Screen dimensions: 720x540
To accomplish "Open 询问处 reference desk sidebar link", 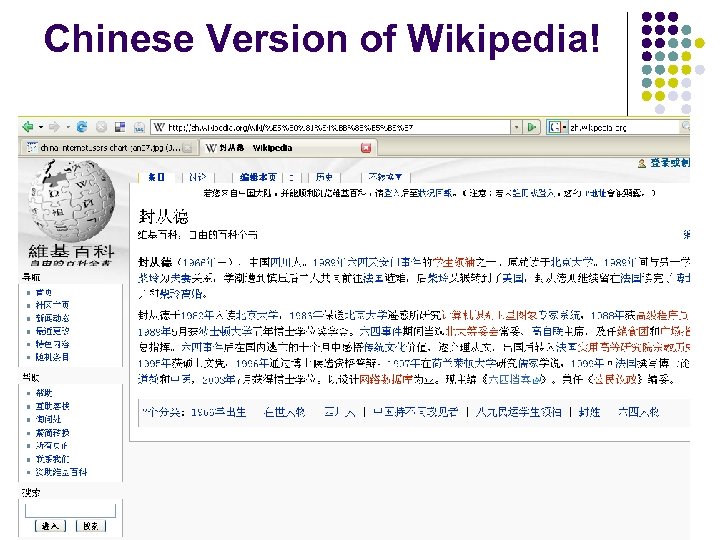I will (x=48, y=419).
